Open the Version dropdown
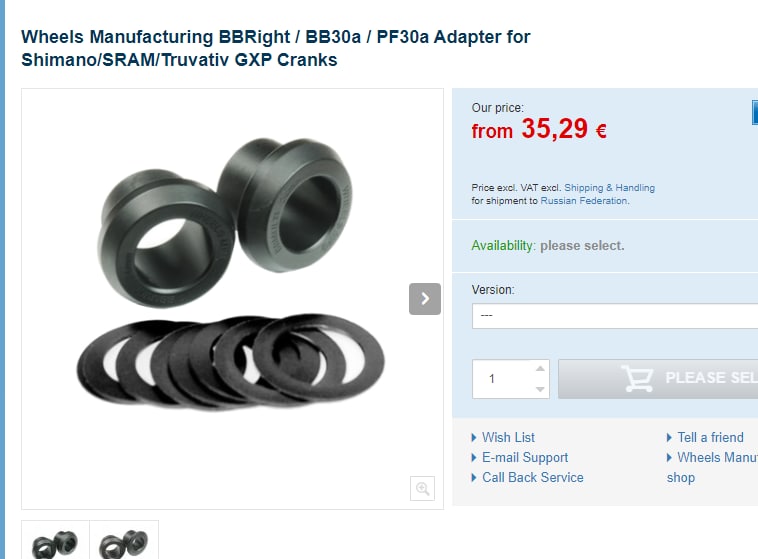 pyautogui.click(x=615, y=316)
